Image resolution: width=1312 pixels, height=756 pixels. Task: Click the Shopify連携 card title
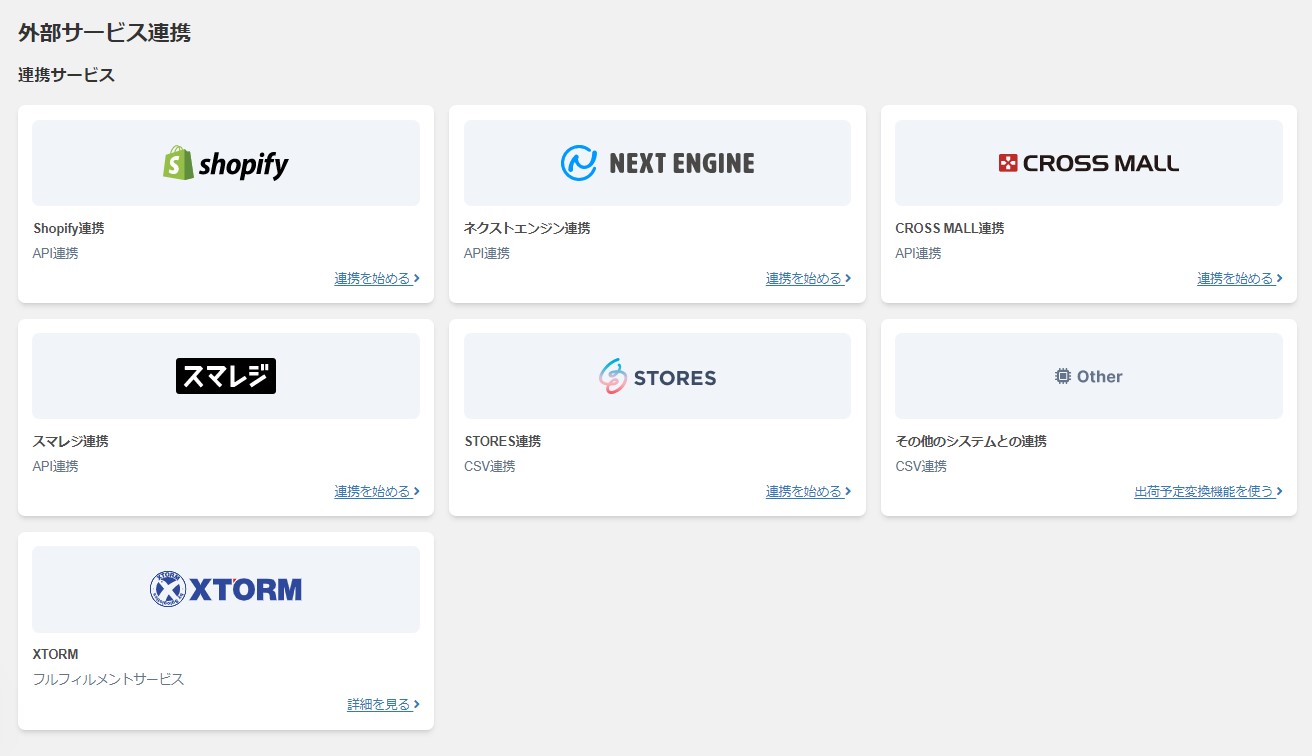point(68,228)
